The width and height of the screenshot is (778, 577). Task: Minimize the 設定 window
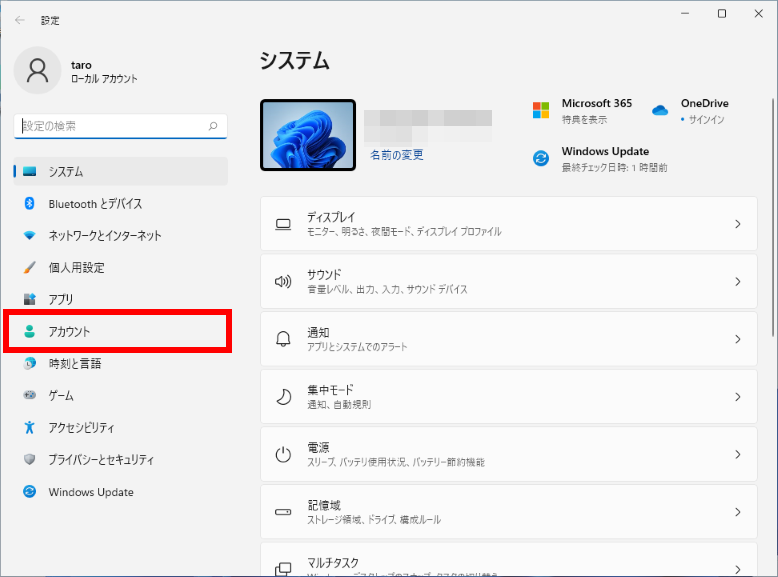(685, 13)
